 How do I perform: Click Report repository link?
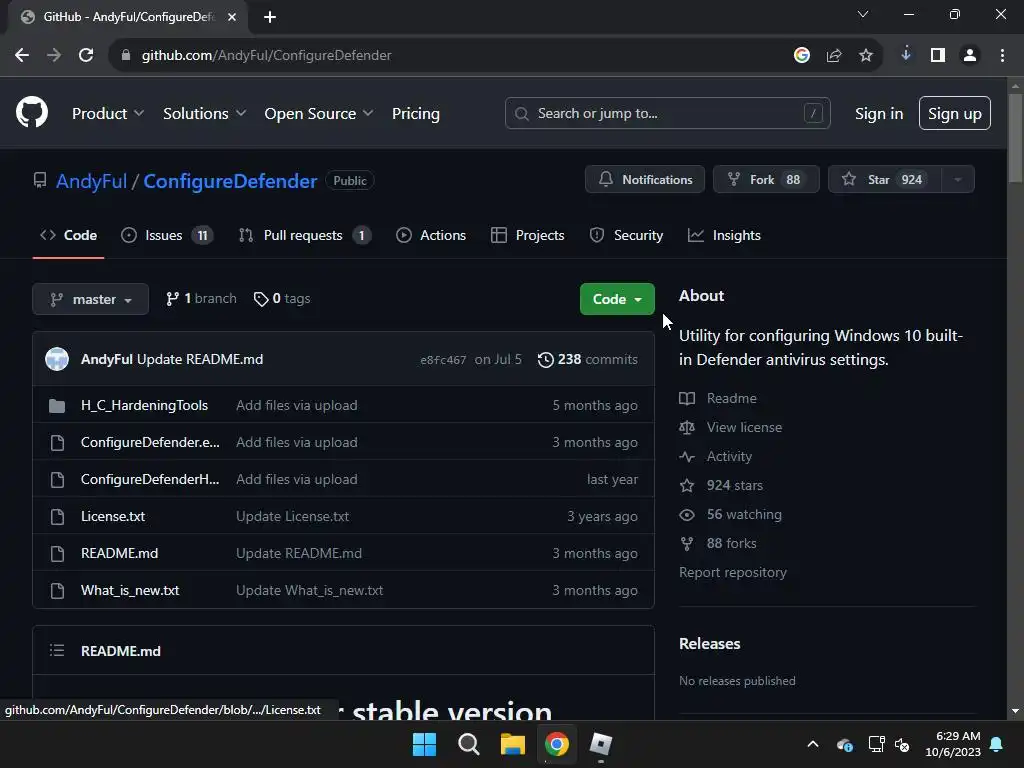733,572
